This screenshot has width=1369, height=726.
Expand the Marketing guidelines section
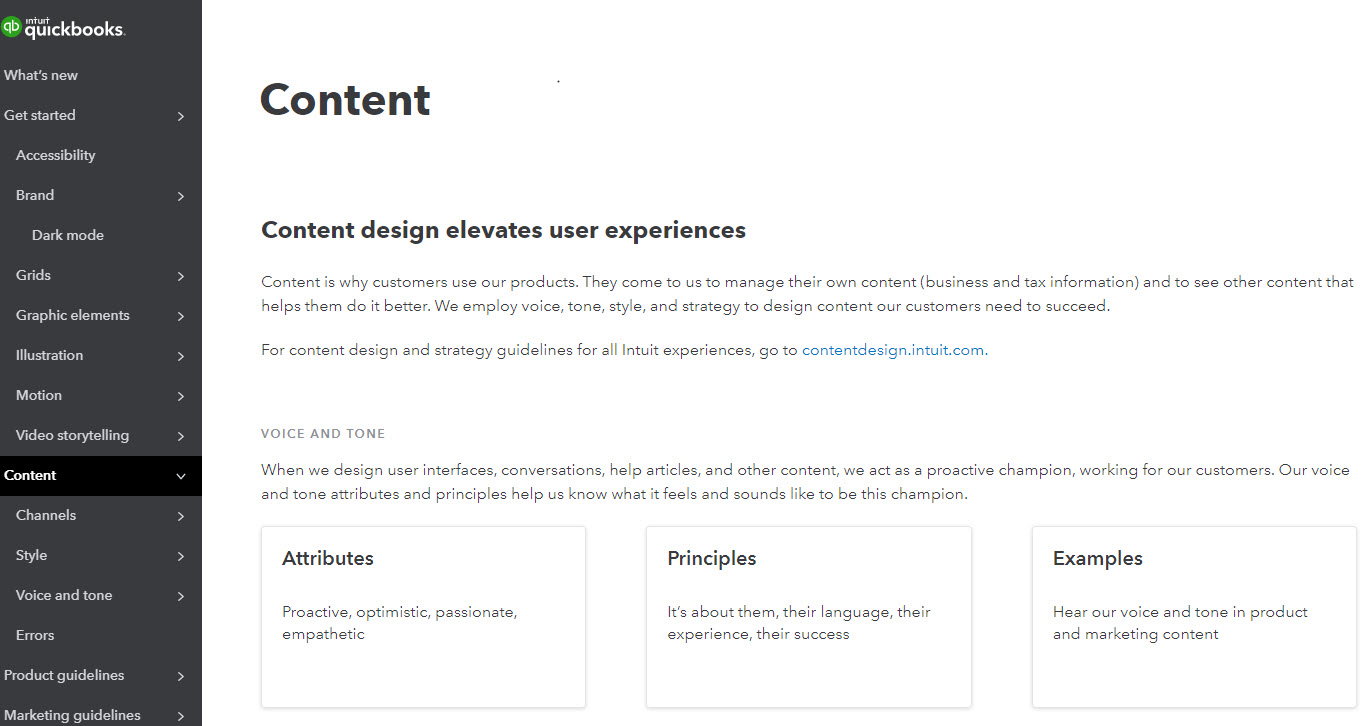181,715
